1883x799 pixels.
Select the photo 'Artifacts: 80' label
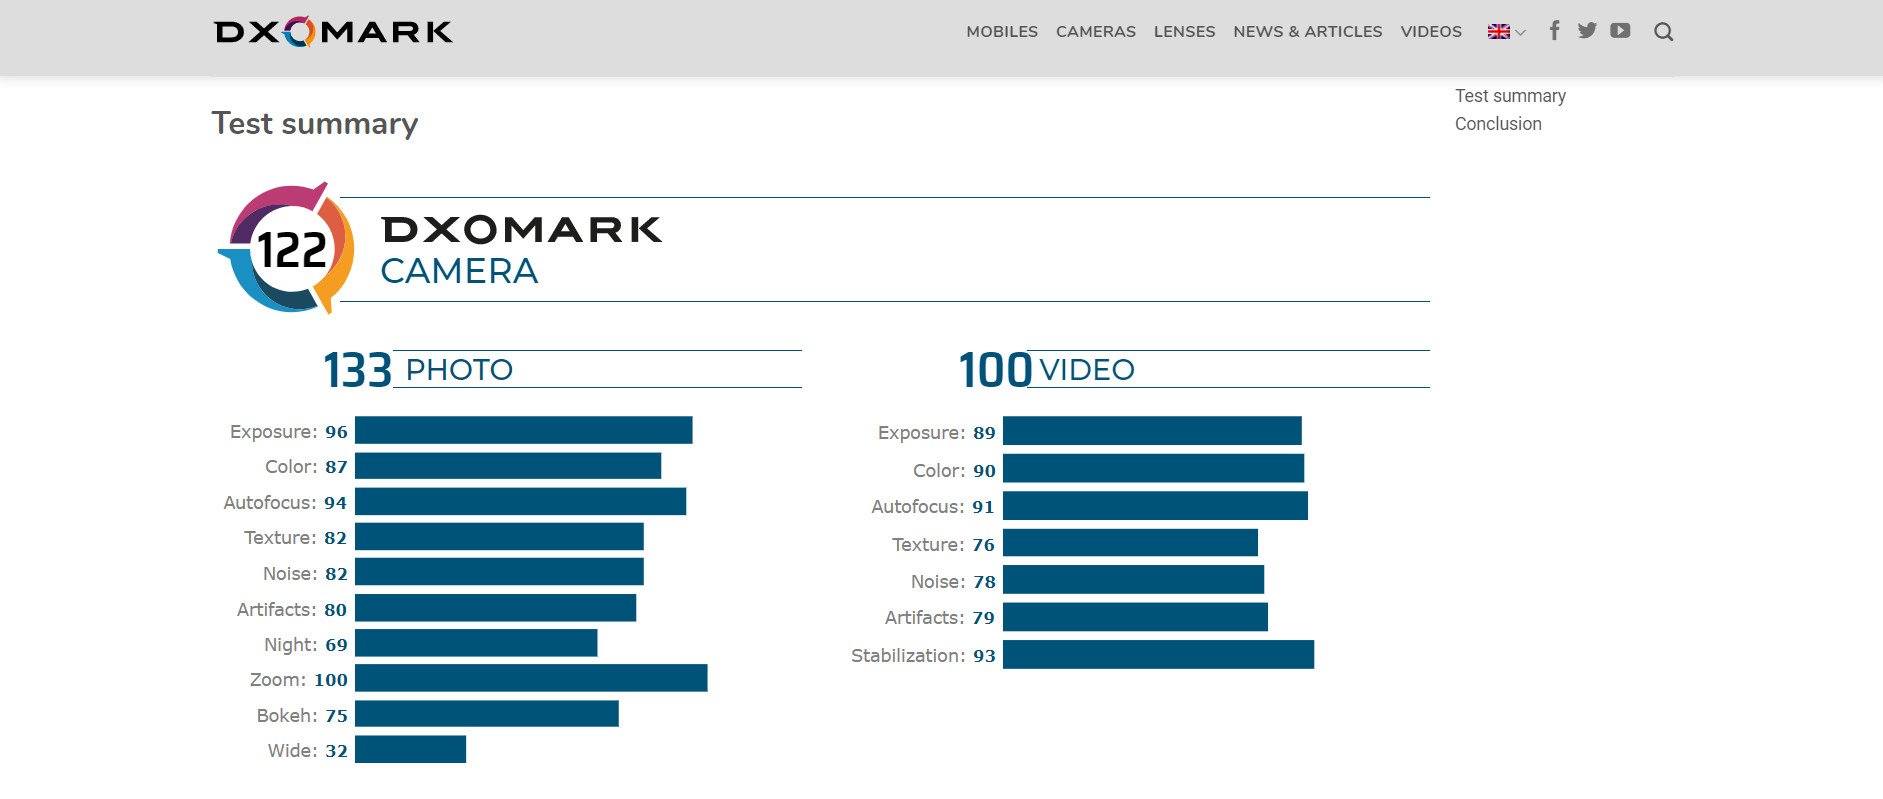292,610
